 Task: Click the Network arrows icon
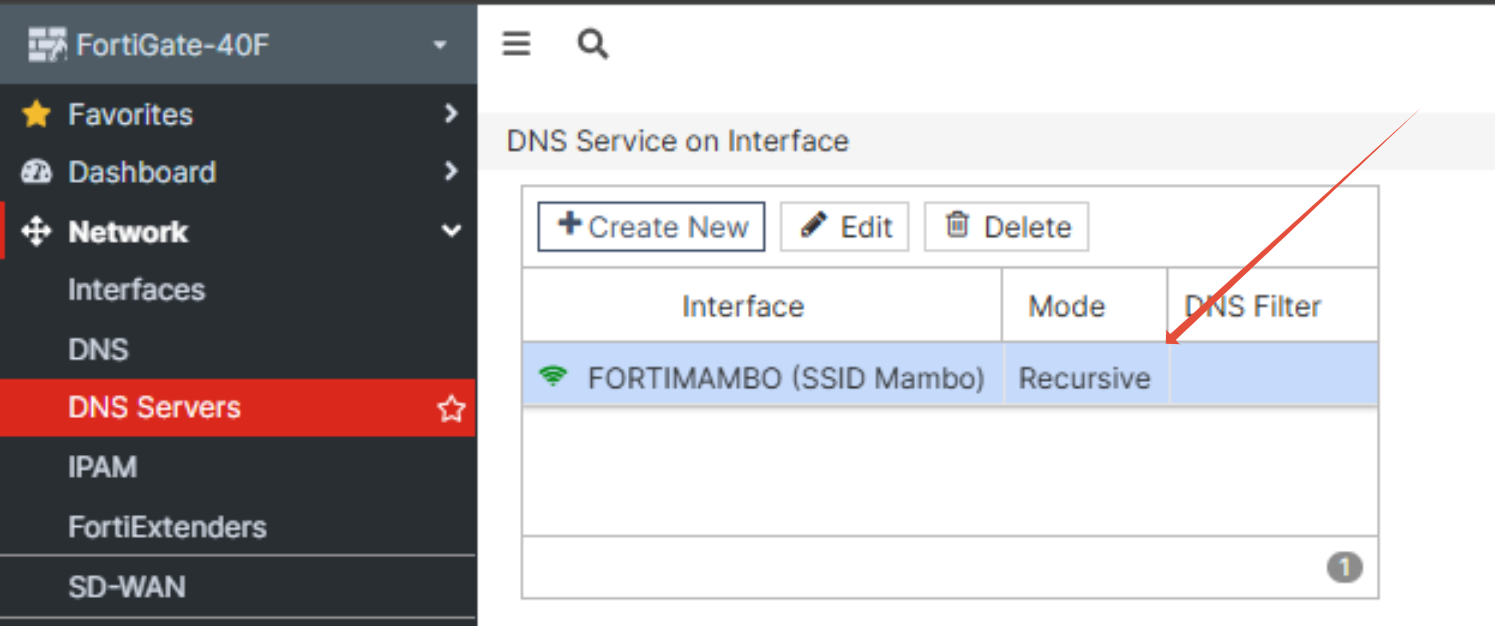click(36, 232)
